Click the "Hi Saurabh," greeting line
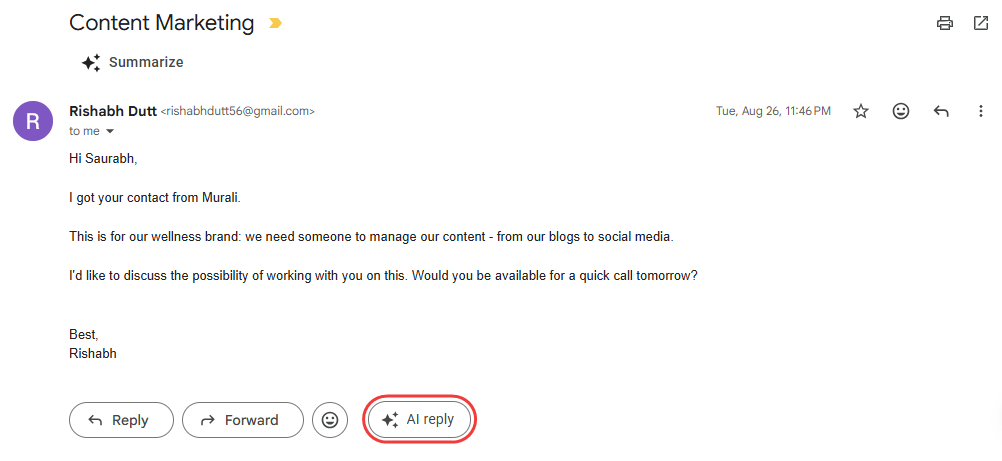 pyautogui.click(x=103, y=158)
